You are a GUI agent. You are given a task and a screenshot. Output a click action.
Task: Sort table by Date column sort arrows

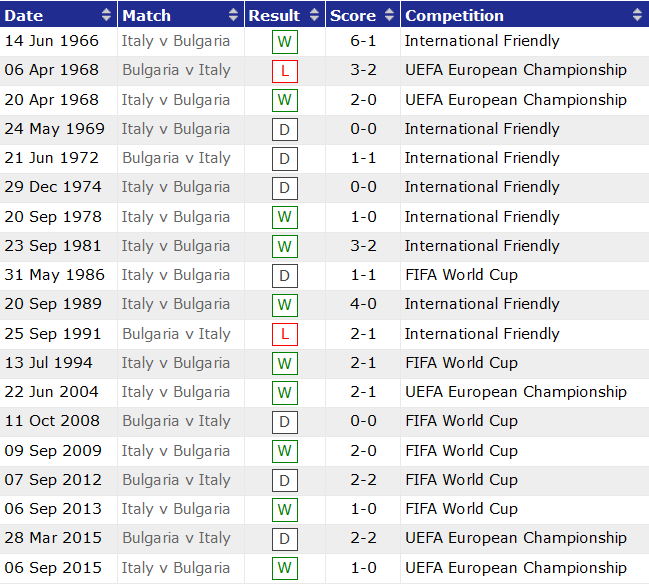coord(107,15)
